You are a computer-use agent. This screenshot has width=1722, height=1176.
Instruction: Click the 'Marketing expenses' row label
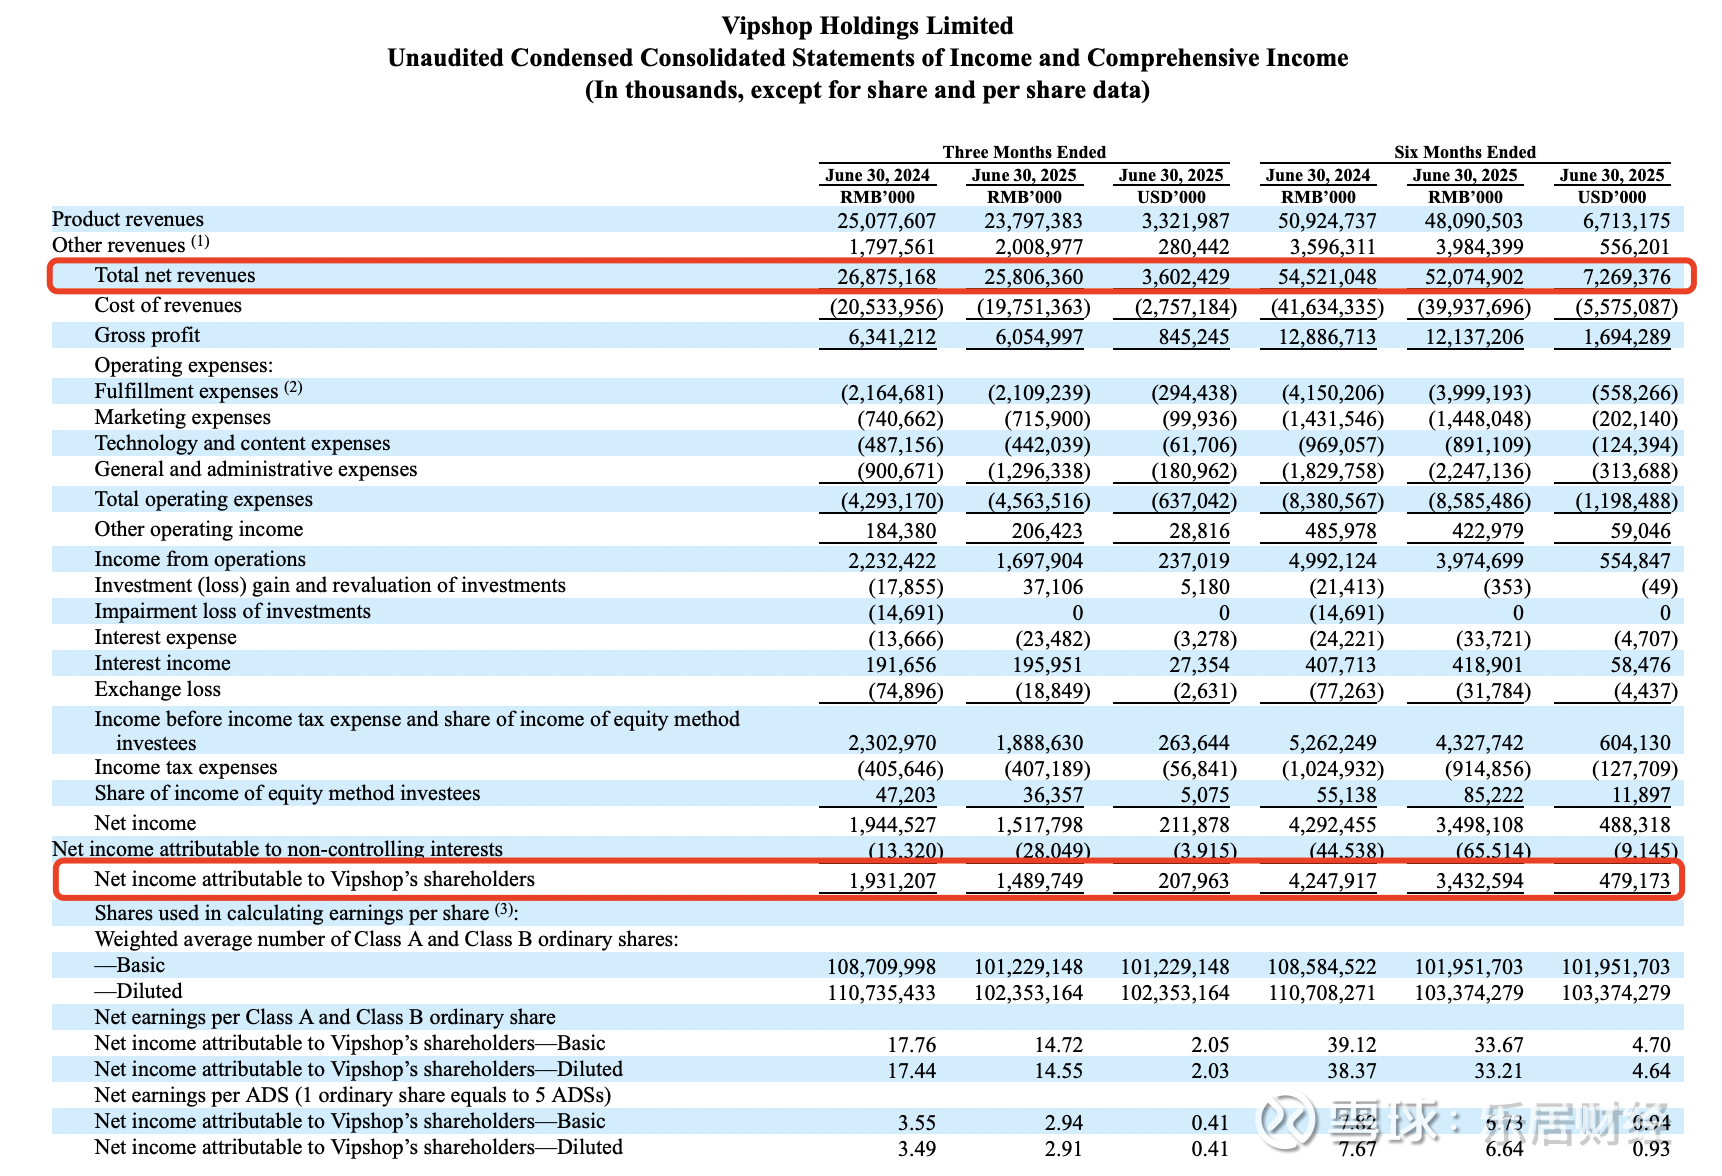point(183,417)
